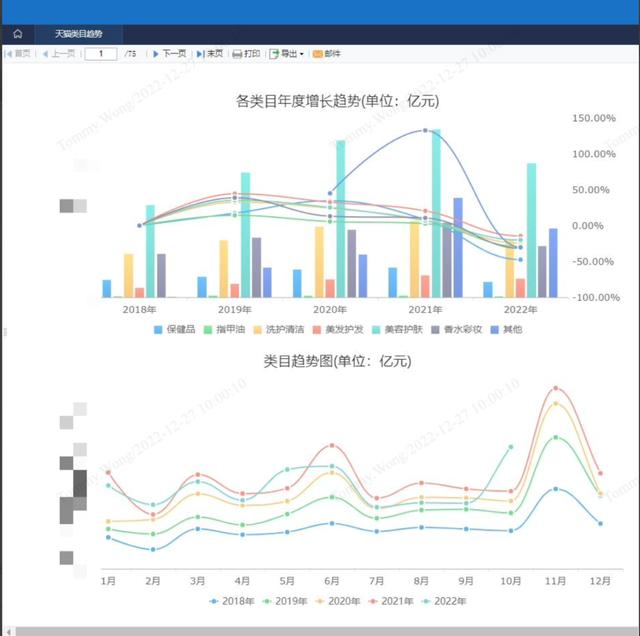
Task: Toggle 香水彩妆 series in chart legend
Action: coord(457,329)
